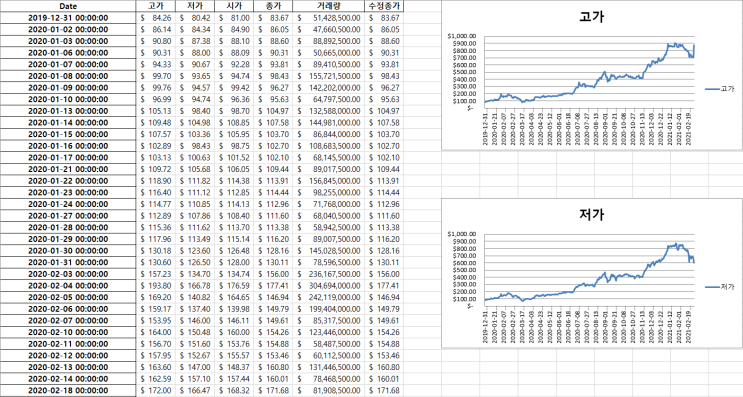Select the 시가 column header cell
Viewport: 743px width, 397px height.
click(x=234, y=6)
